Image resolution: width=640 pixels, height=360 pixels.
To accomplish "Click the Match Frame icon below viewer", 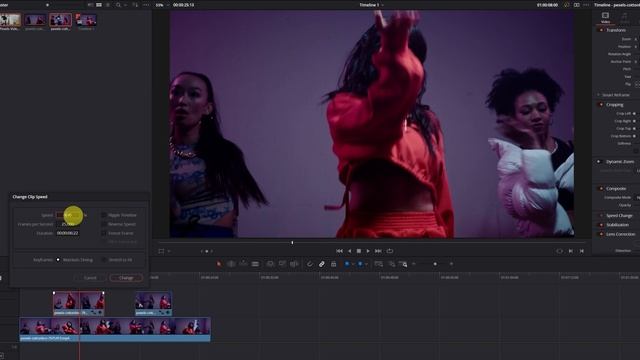I will click(560, 251).
